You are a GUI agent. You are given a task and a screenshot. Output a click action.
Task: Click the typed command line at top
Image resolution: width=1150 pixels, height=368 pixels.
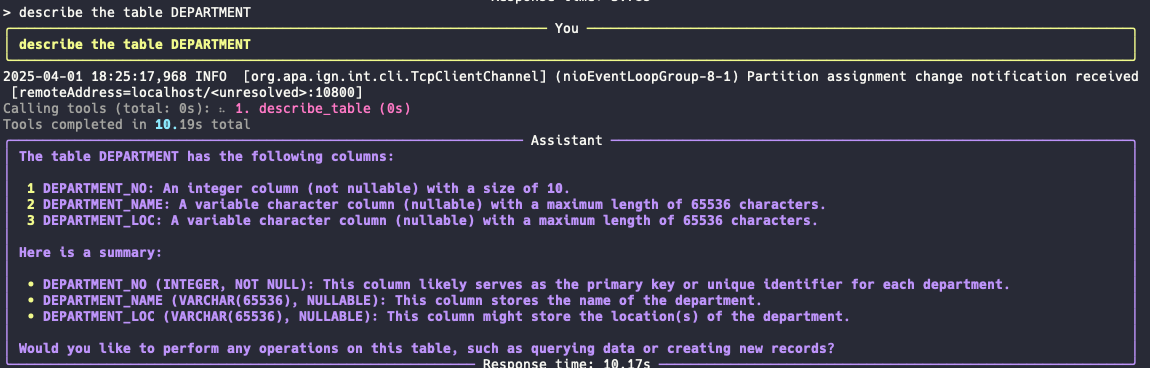[127, 12]
